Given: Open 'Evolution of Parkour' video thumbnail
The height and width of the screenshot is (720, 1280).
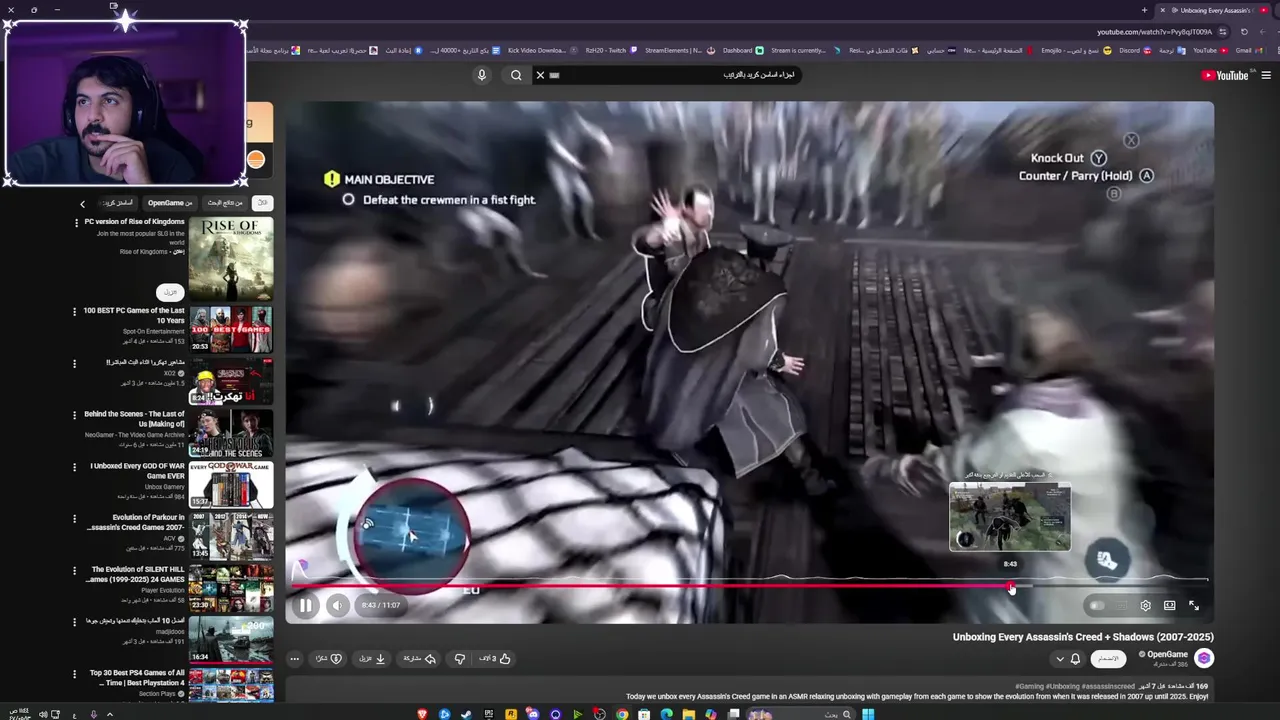Looking at the screenshot, I should coord(231,536).
